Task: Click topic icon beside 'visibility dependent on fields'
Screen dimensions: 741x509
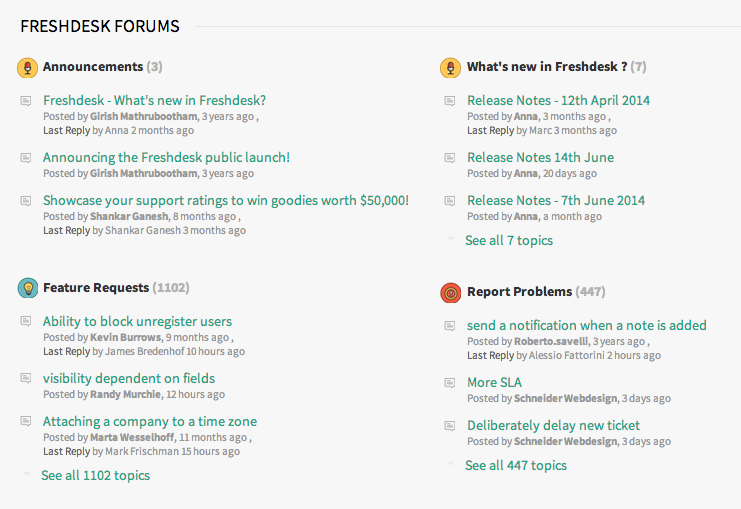Action: (x=26, y=379)
